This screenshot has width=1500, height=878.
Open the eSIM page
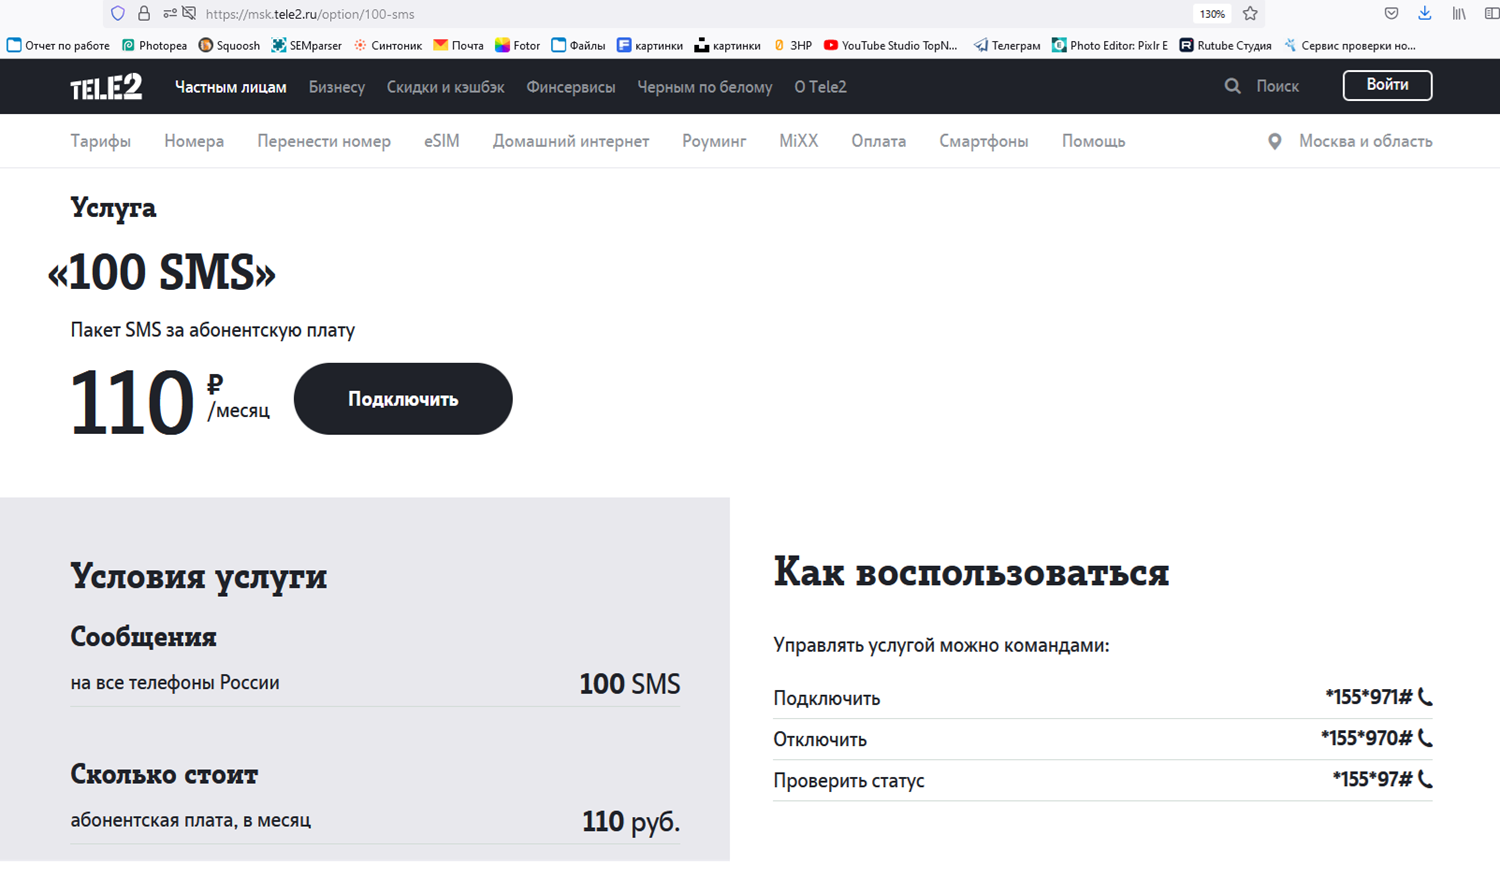tap(442, 141)
